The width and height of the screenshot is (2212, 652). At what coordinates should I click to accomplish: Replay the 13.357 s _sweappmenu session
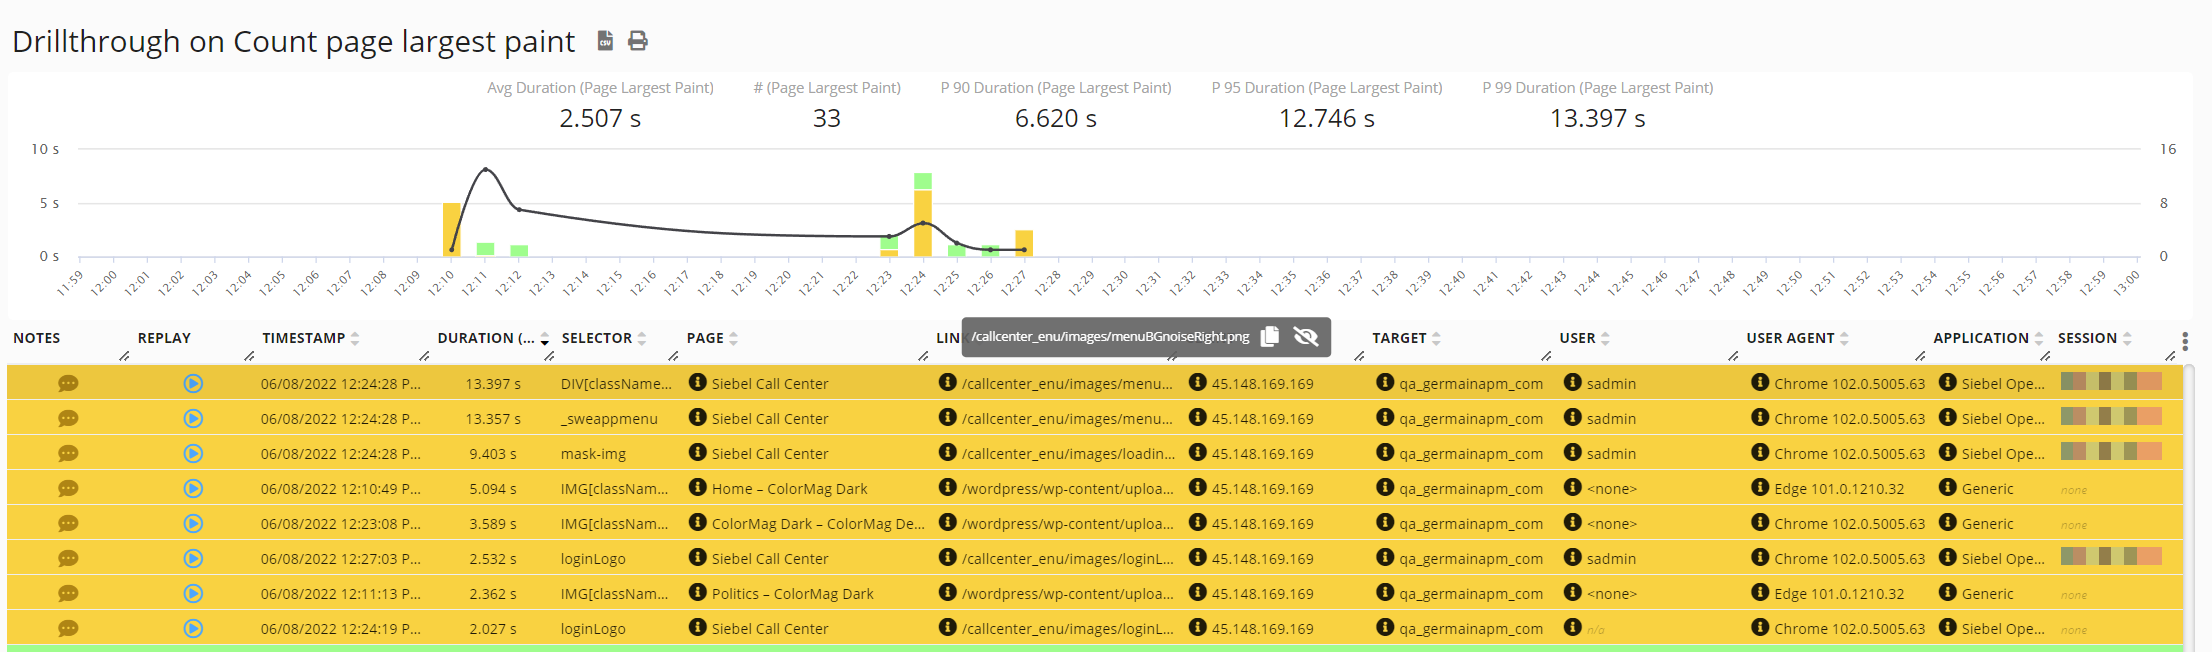pyautogui.click(x=193, y=419)
